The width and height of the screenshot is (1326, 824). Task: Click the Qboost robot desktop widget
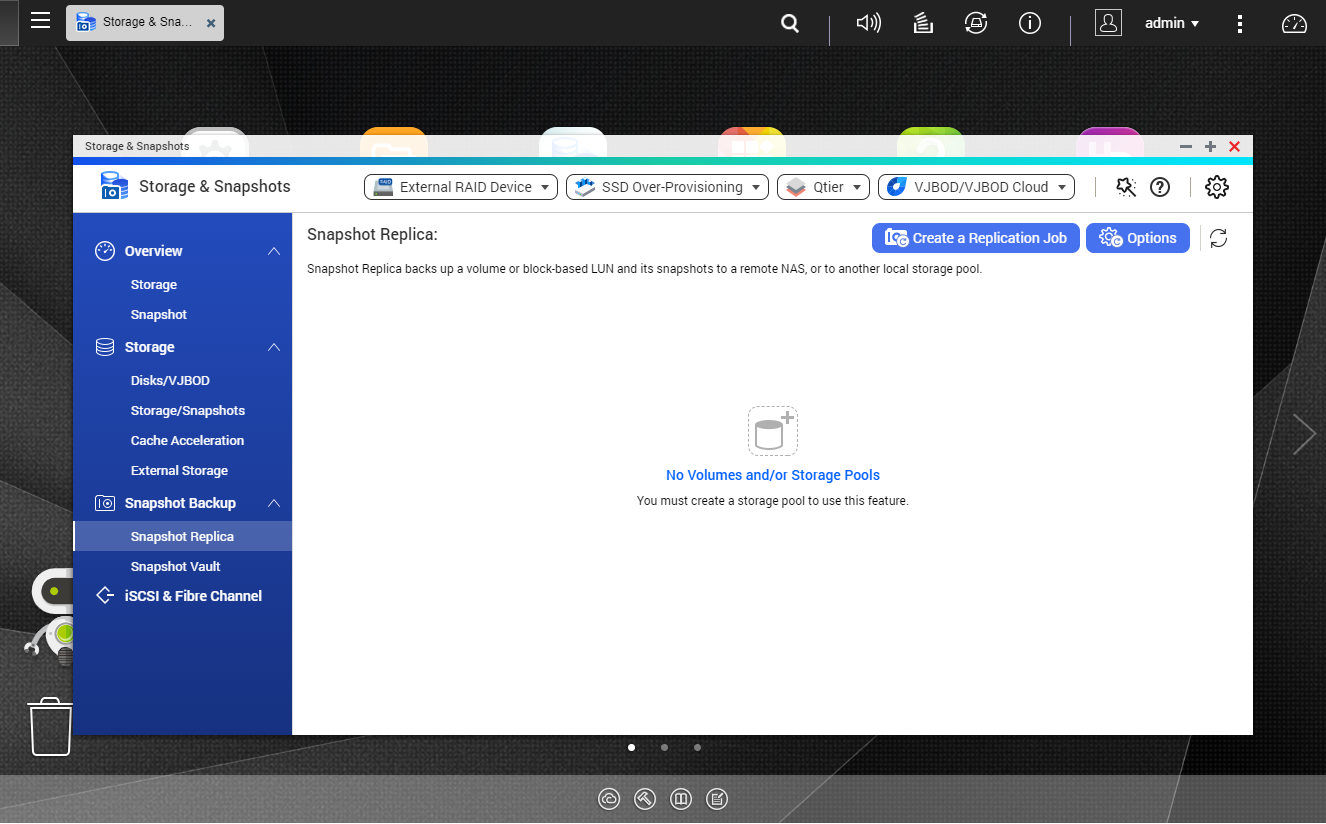click(x=51, y=615)
